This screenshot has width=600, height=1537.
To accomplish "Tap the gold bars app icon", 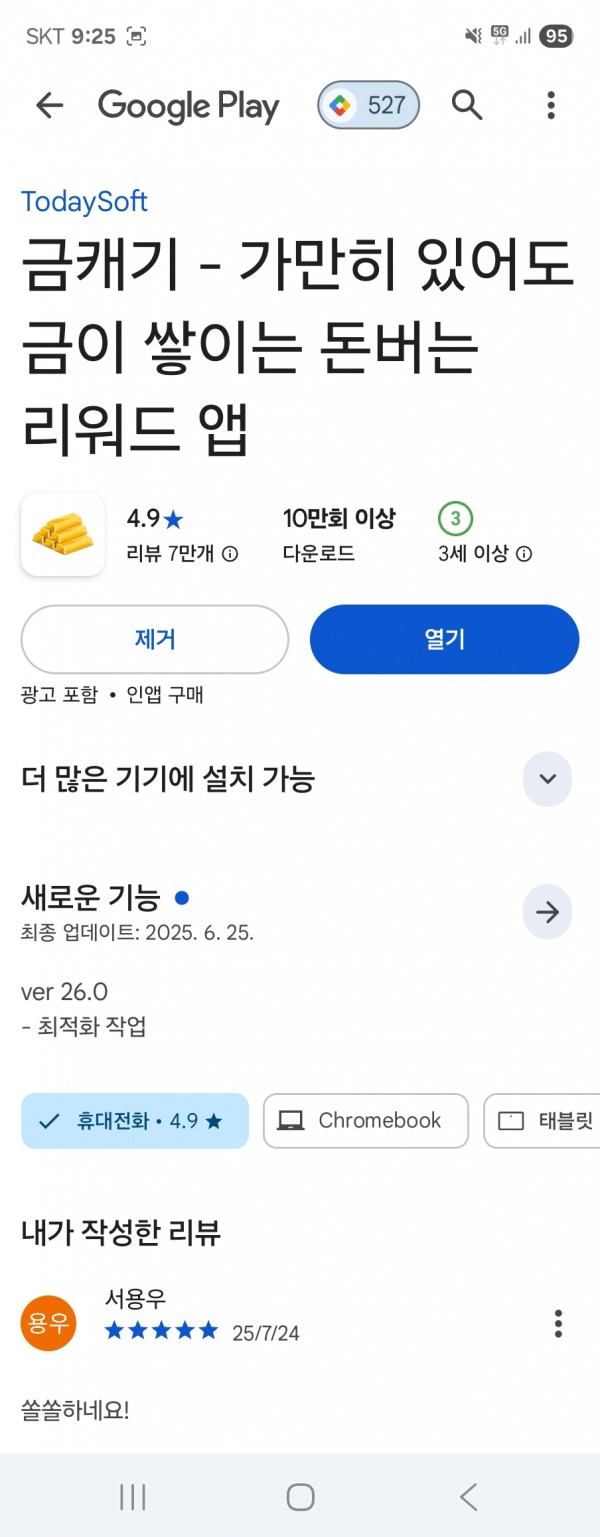I will 63,534.
